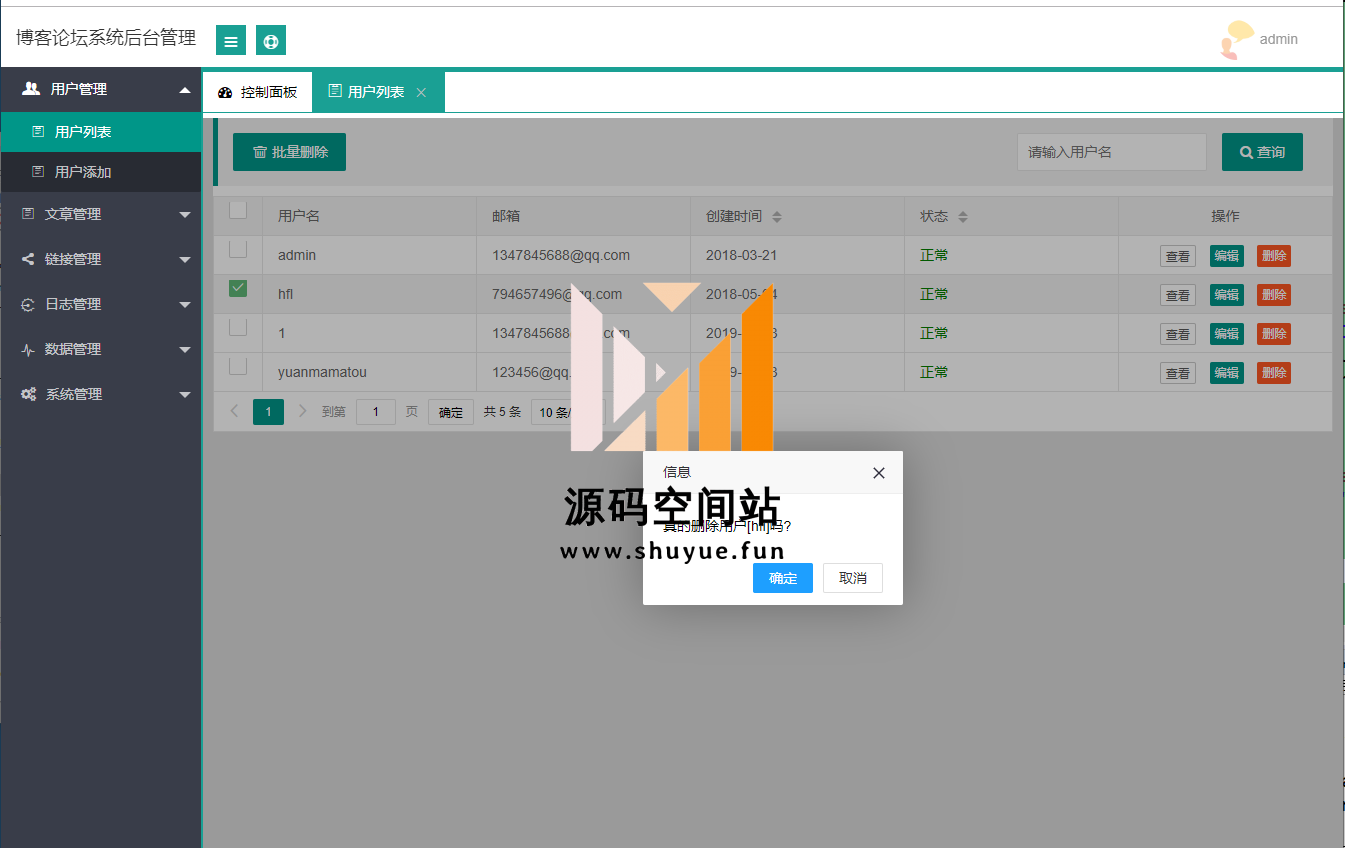Close the 信息 dialog with X
Image resolution: width=1345 pixels, height=848 pixels.
[878, 473]
